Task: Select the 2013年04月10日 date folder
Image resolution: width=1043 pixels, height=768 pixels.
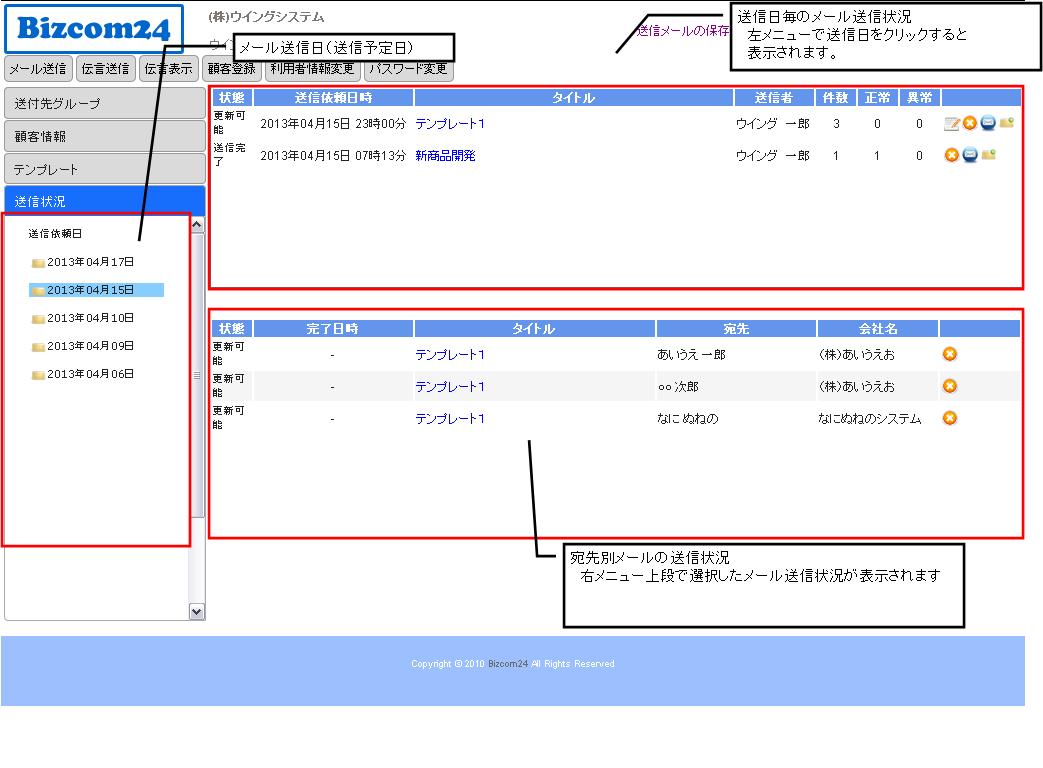Action: tap(90, 318)
